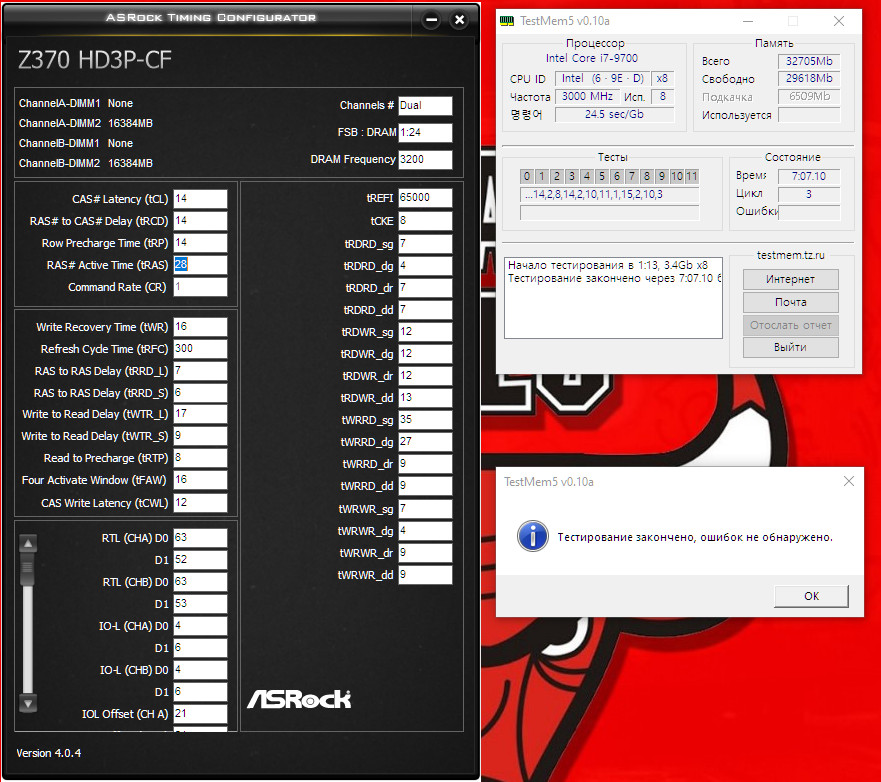
Task: Click the CAS Write Latency (tCWL) field
Action: (200, 503)
